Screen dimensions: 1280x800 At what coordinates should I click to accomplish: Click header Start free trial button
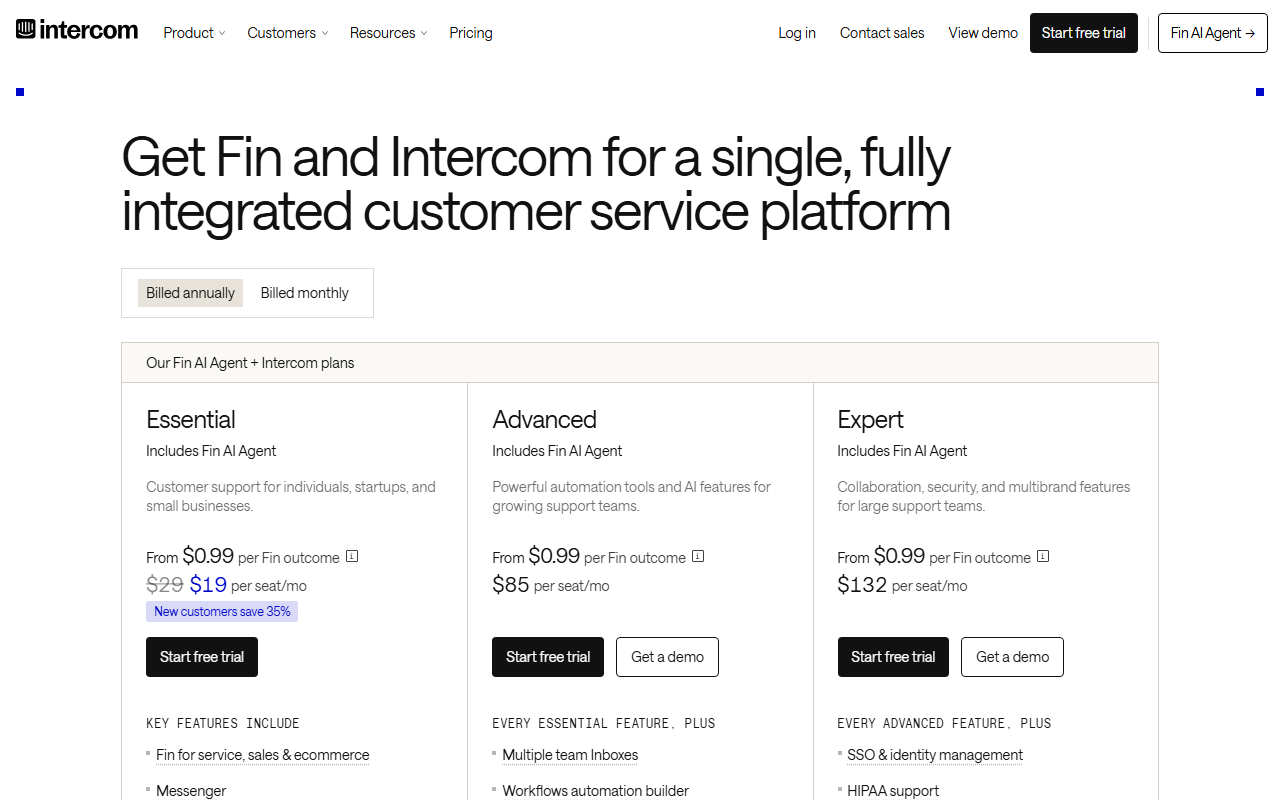1084,33
